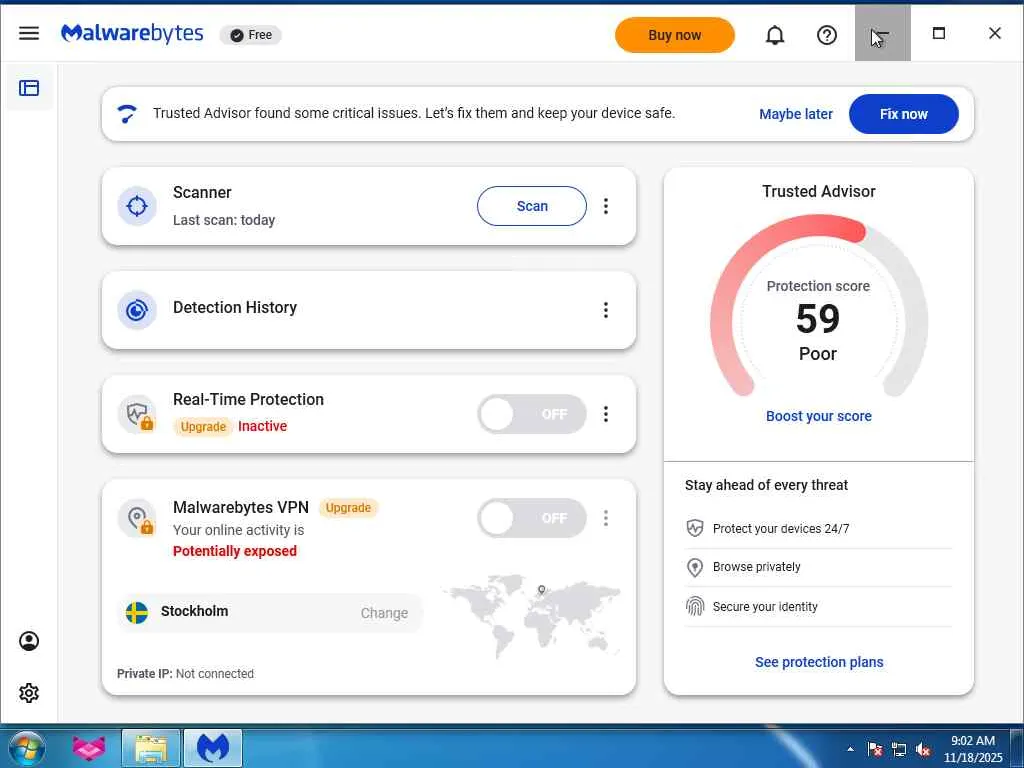Open the hamburger menu
1024x768 pixels.
29,33
